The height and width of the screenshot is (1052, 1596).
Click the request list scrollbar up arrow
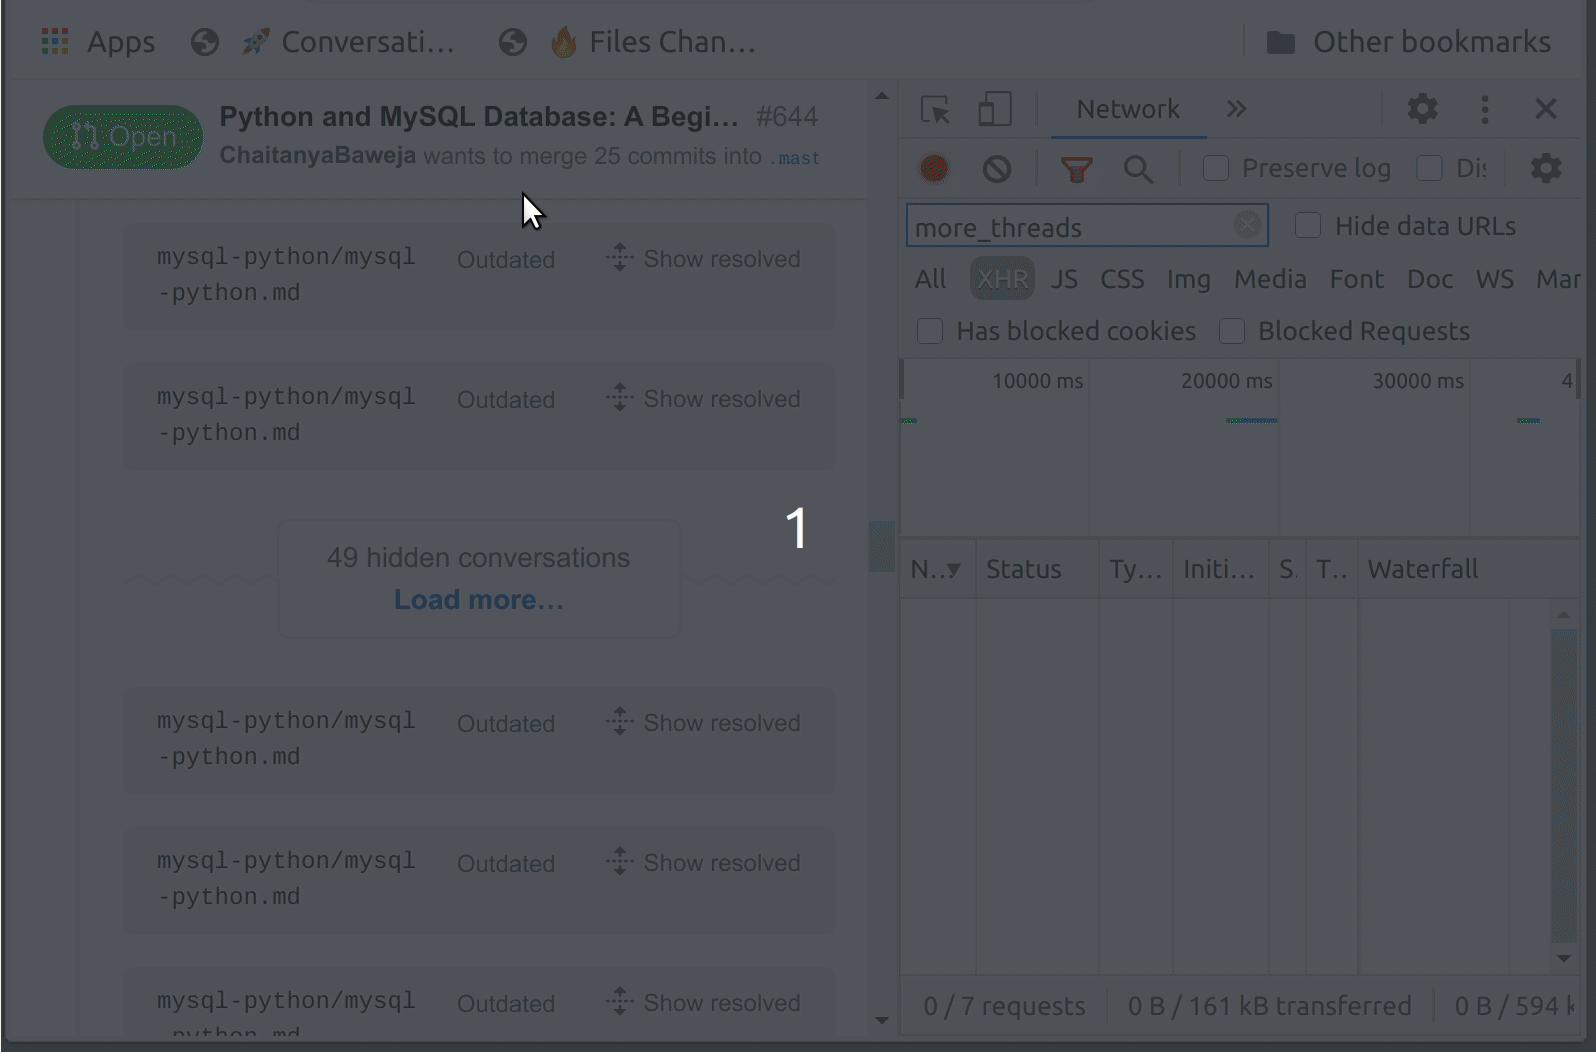1564,614
